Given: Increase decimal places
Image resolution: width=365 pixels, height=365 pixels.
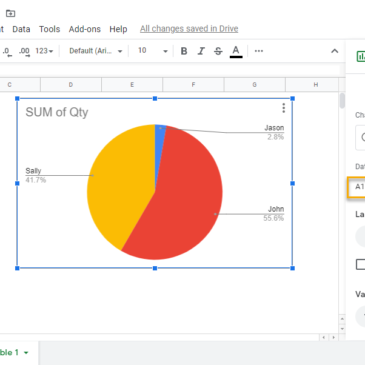Looking at the screenshot, I should click(x=24, y=51).
